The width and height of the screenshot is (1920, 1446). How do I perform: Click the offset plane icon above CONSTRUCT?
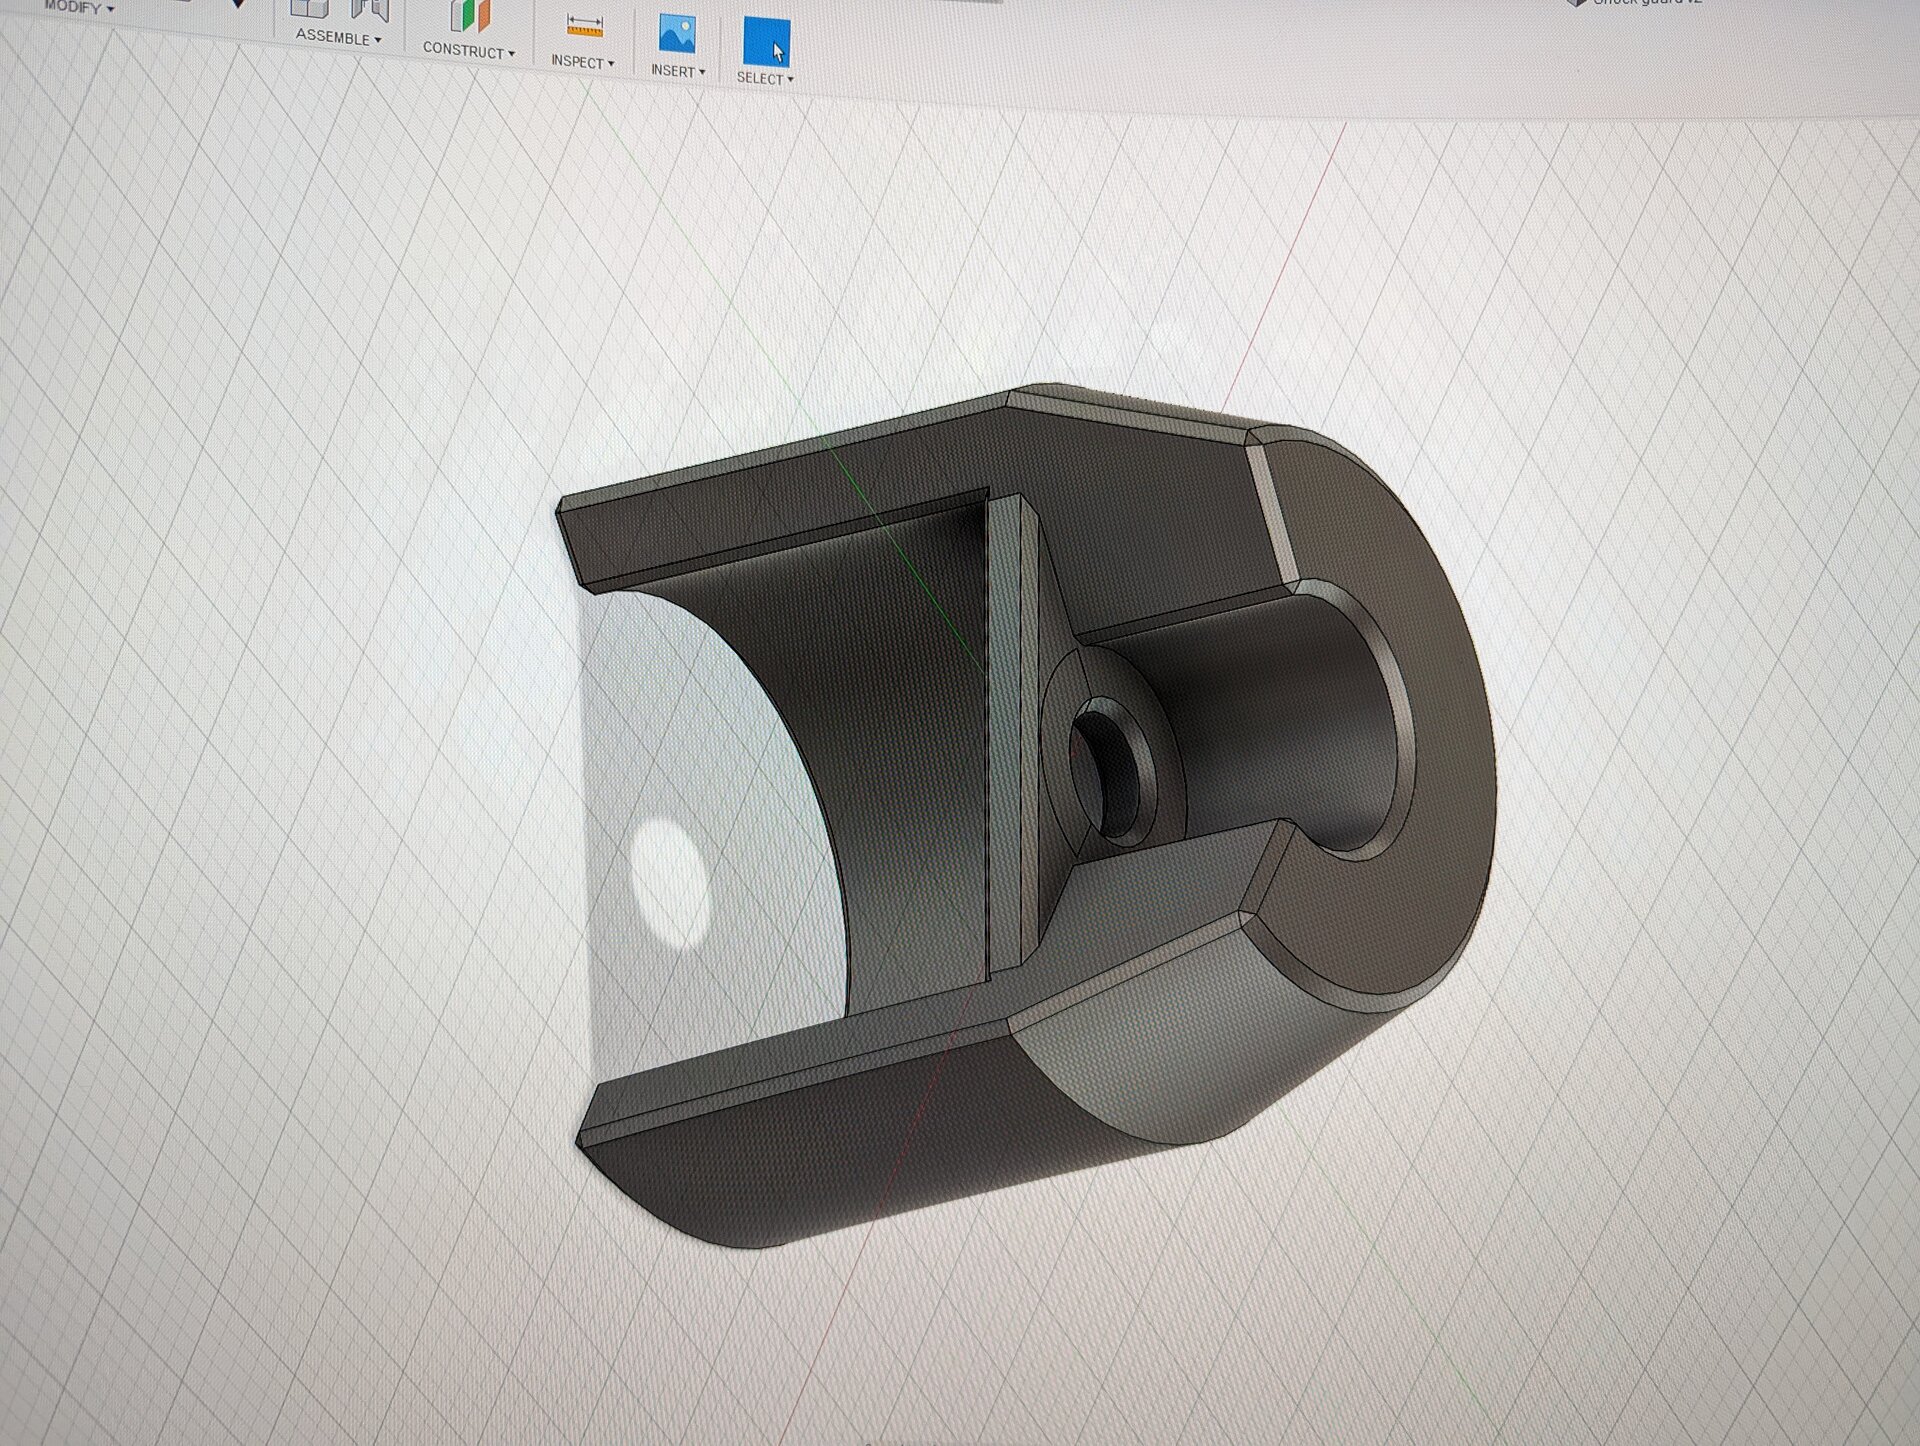(469, 14)
